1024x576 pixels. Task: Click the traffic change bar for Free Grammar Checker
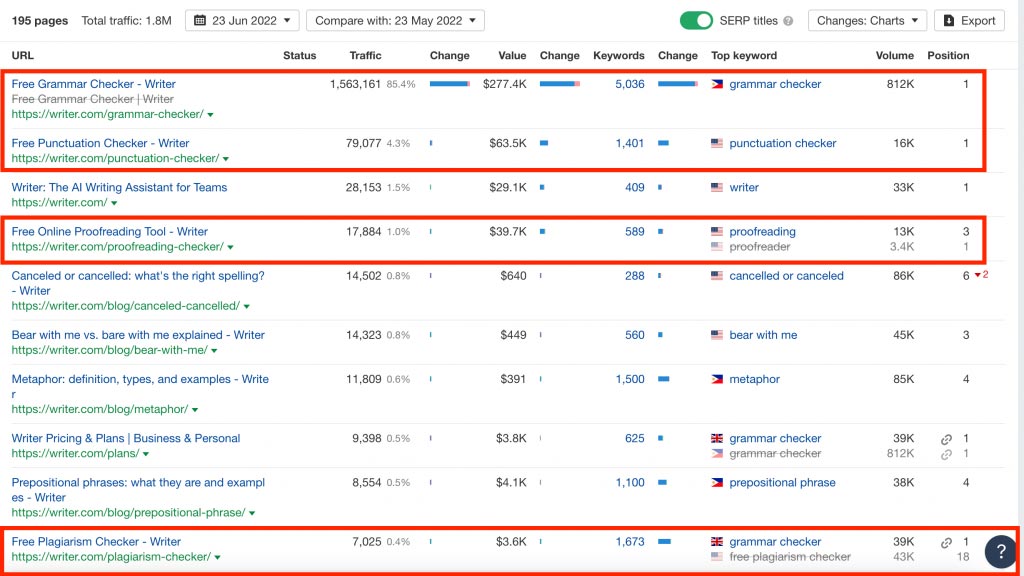click(449, 84)
